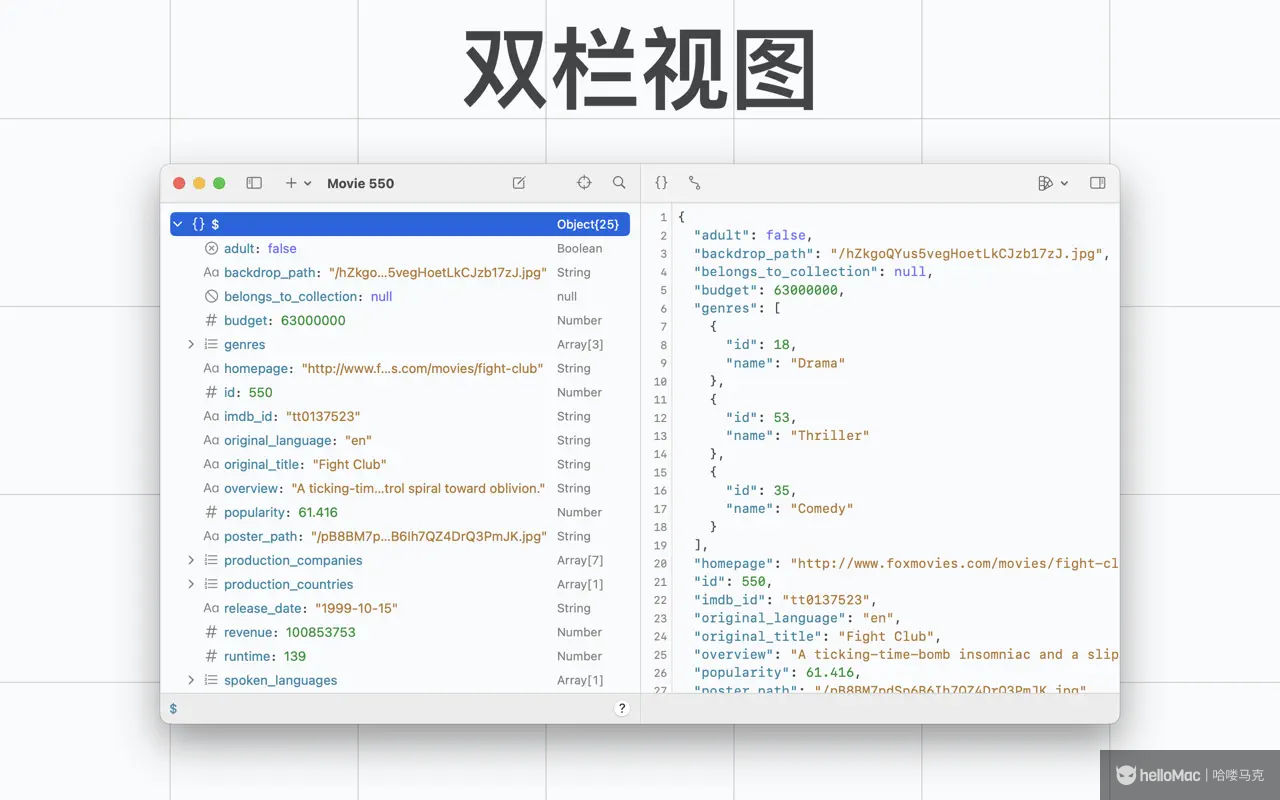Screen dimensions: 1280x800
Task: Click the number icon beside budget
Action: (x=211, y=320)
